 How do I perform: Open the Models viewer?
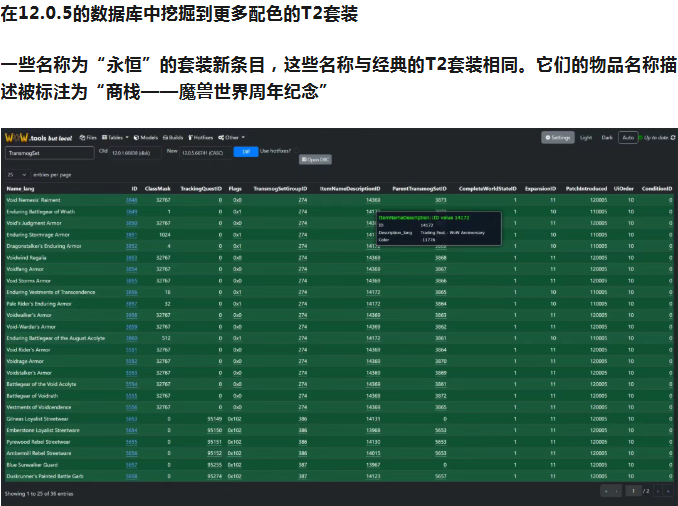pos(146,137)
